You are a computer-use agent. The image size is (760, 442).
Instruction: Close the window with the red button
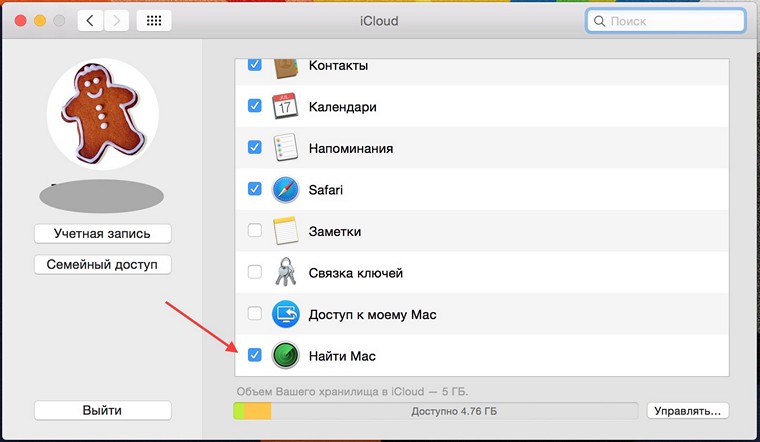(20, 21)
